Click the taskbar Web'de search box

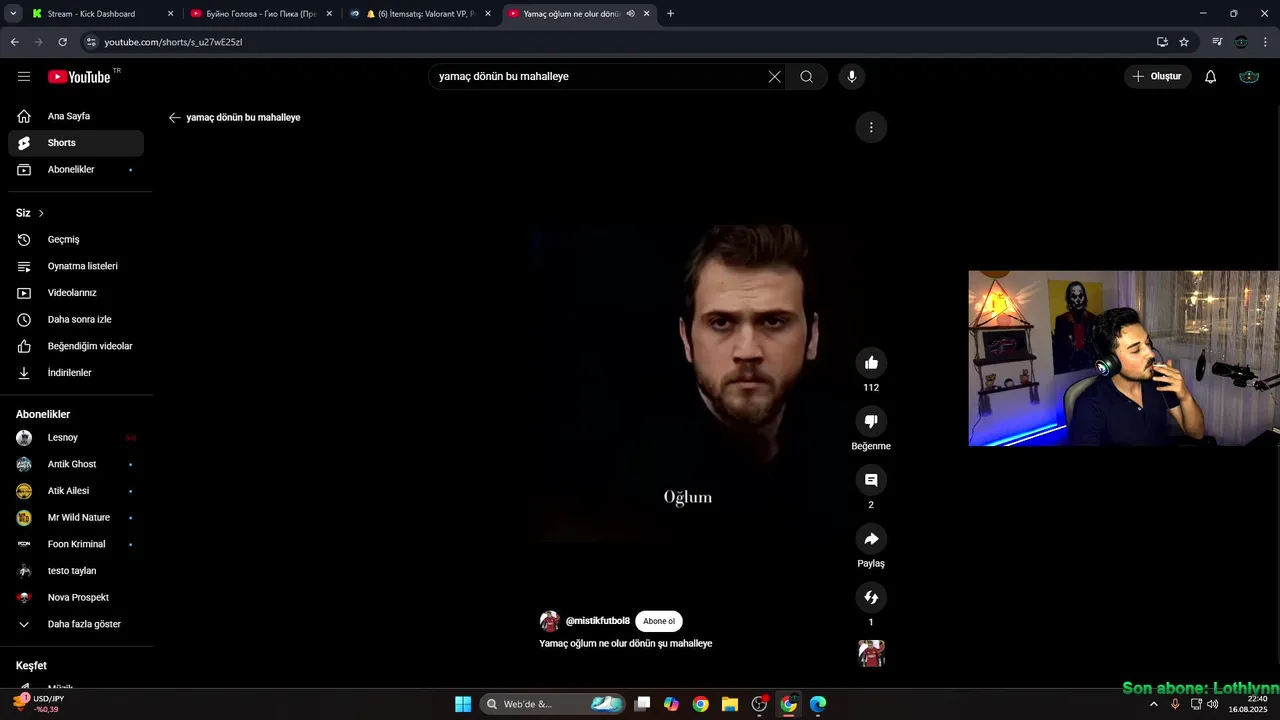pos(552,704)
